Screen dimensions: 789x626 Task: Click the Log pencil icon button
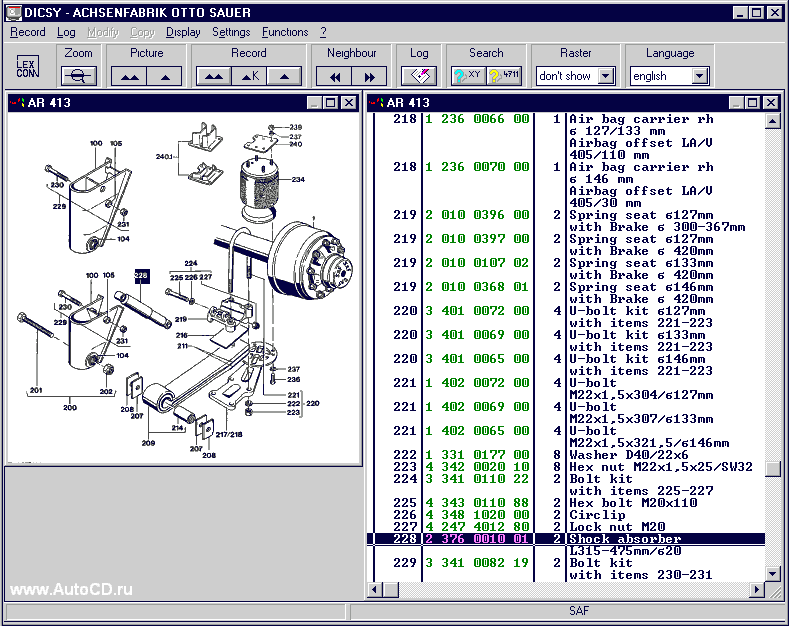(419, 76)
